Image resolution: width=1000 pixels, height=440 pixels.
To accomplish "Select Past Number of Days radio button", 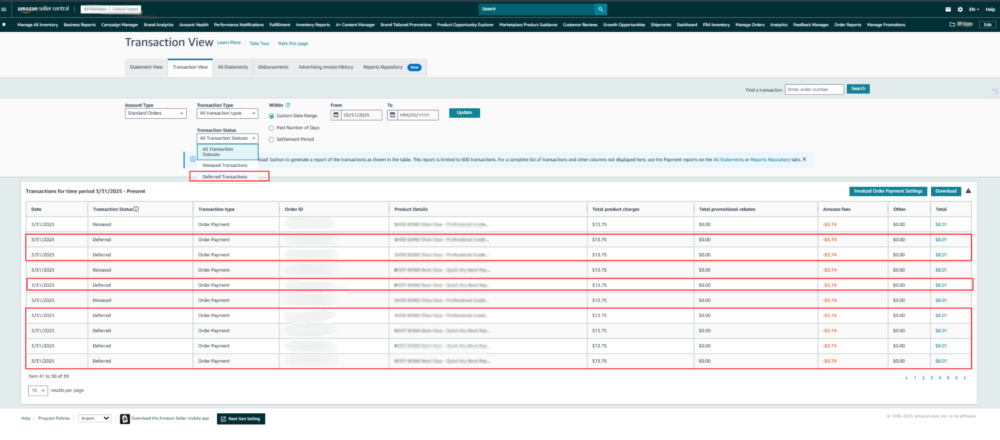I will [272, 128].
